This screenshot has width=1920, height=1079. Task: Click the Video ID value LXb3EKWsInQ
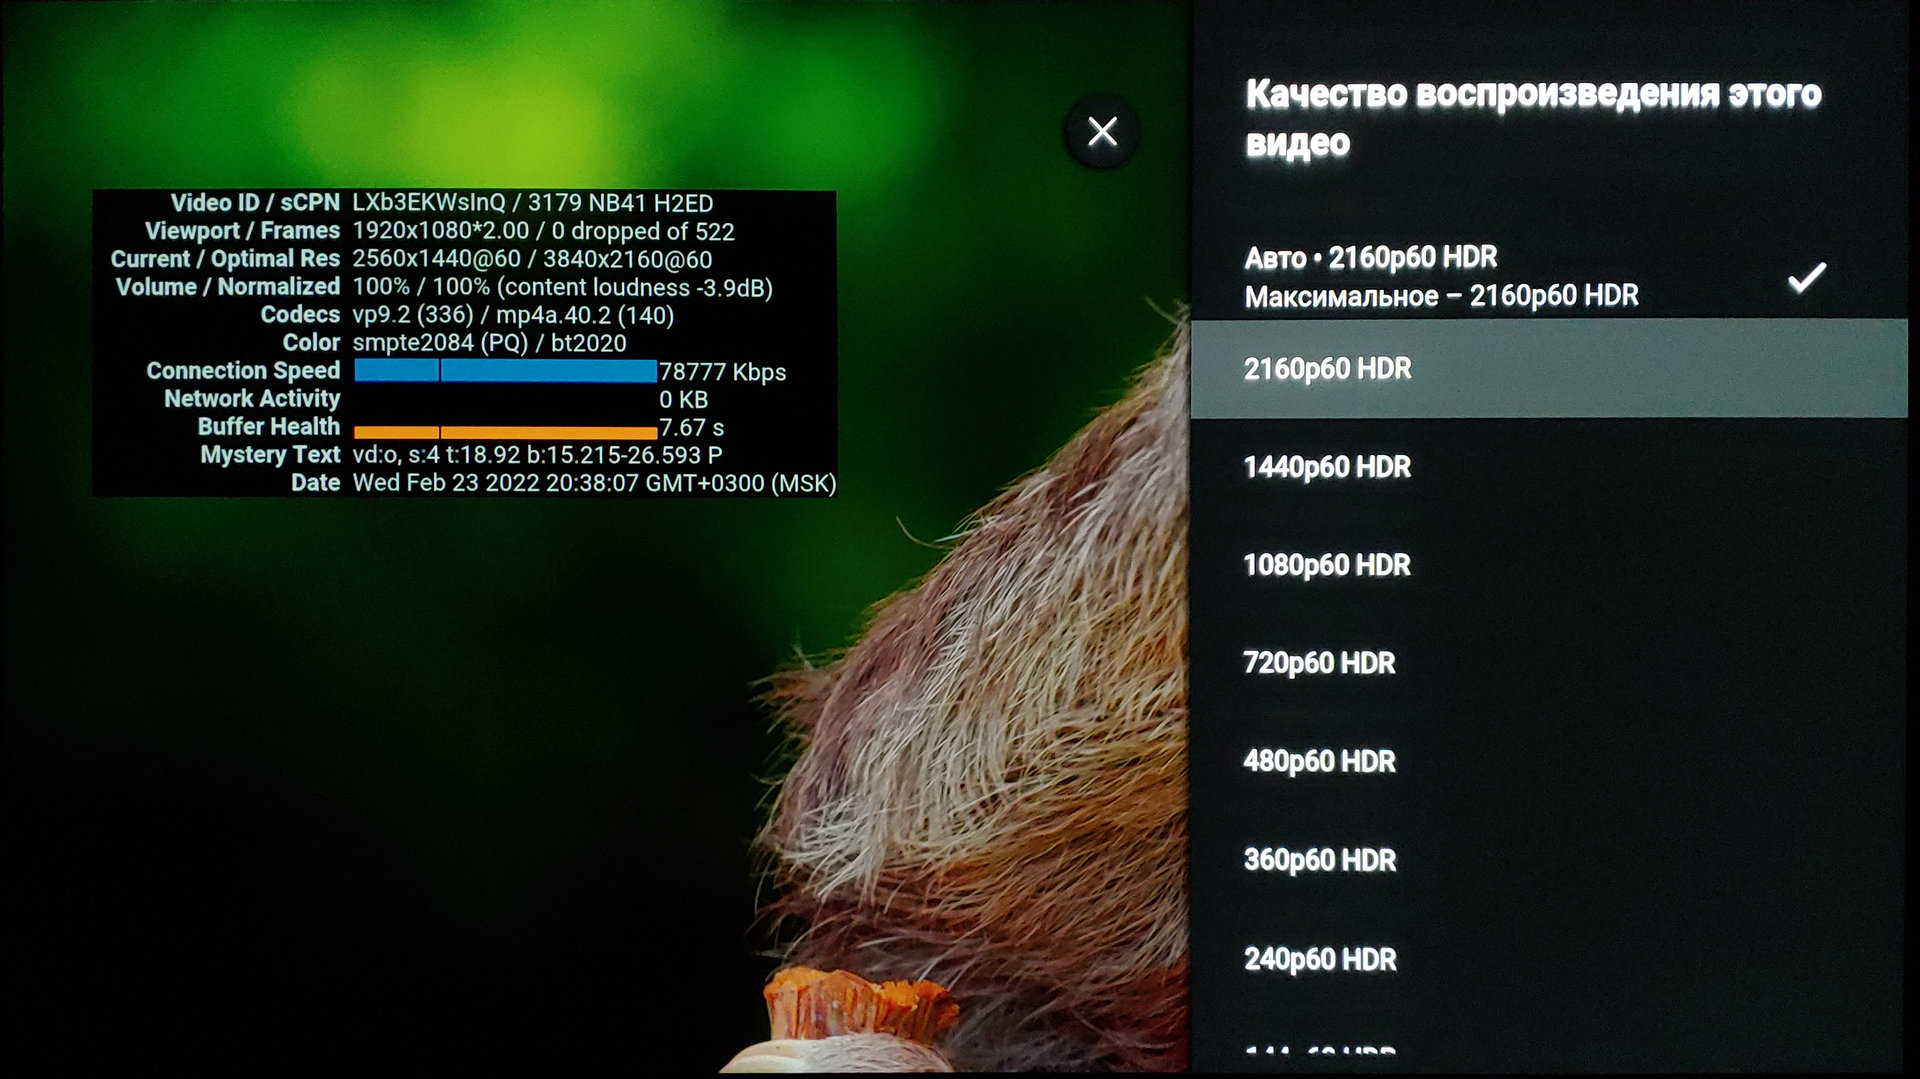[428, 203]
